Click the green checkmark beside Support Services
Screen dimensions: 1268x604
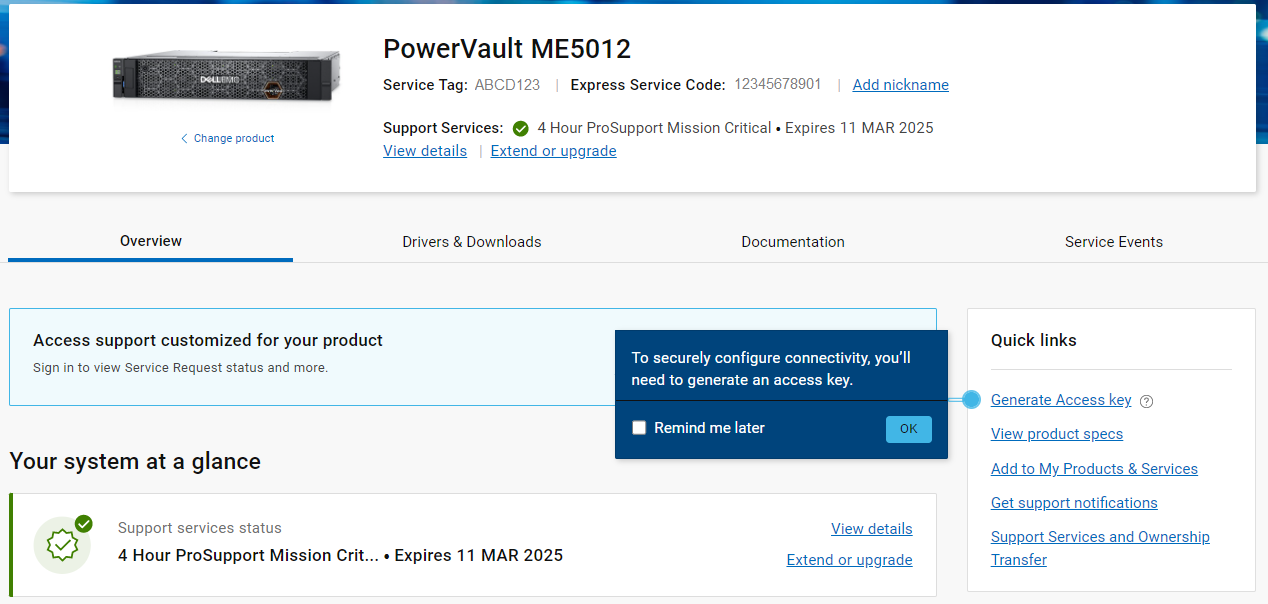(520, 128)
